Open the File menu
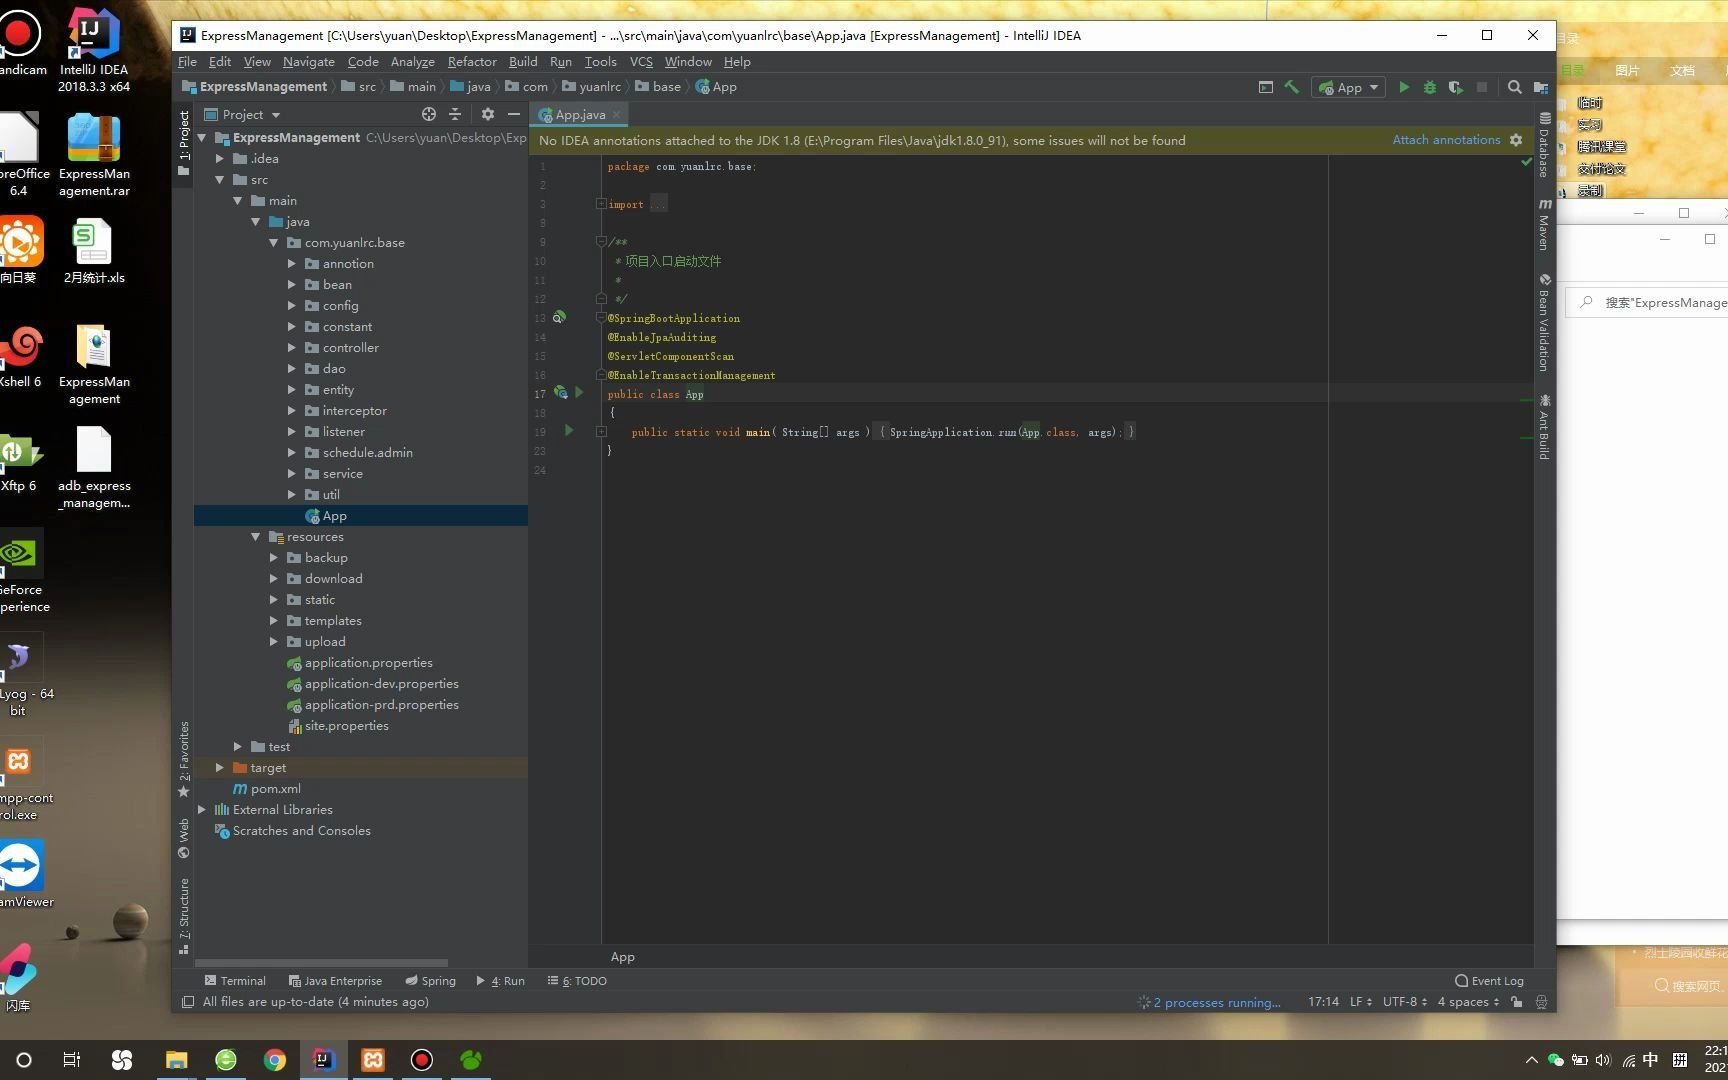Viewport: 1728px width, 1080px height. (x=187, y=62)
